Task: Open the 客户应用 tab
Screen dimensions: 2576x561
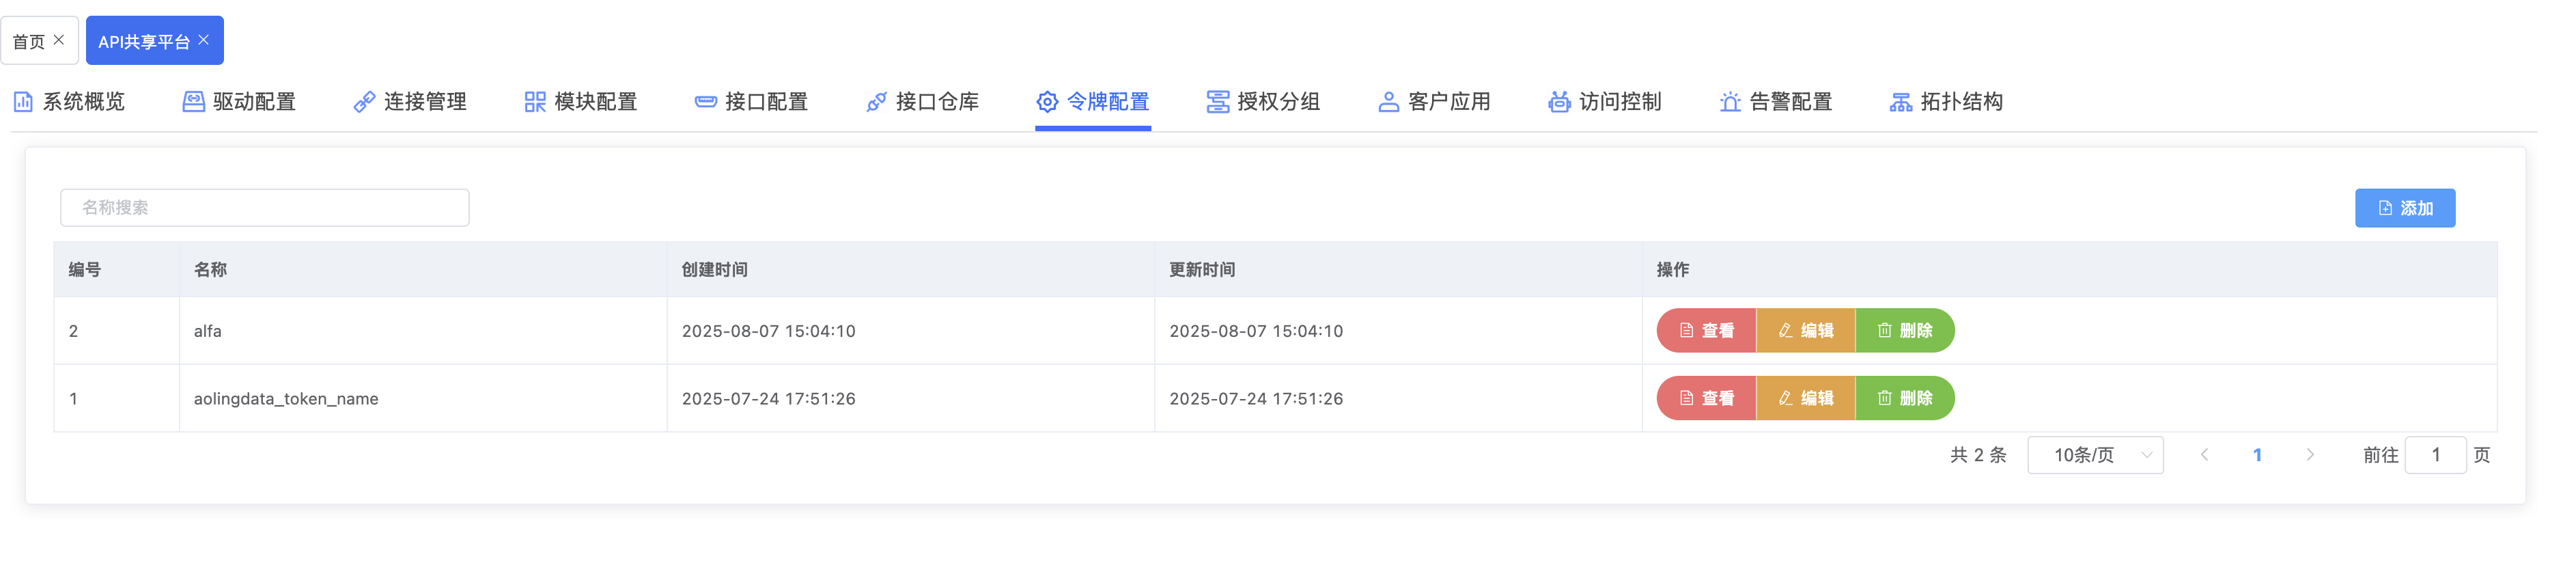Action: coord(1434,102)
